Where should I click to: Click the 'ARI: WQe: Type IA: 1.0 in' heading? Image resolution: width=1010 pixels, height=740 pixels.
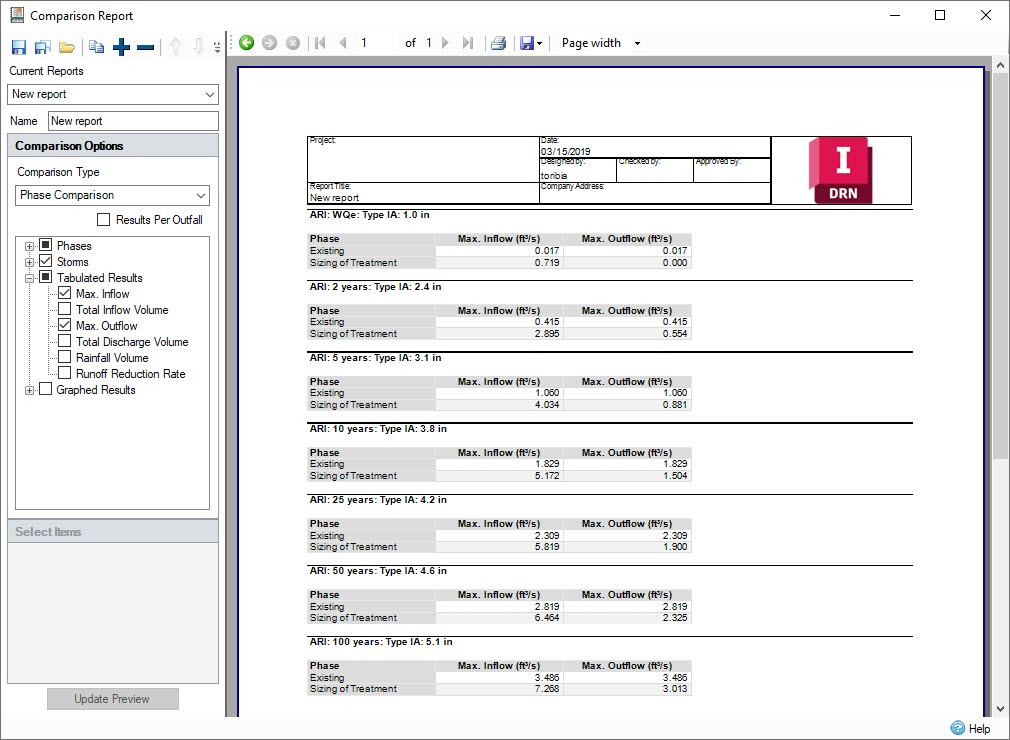(369, 214)
